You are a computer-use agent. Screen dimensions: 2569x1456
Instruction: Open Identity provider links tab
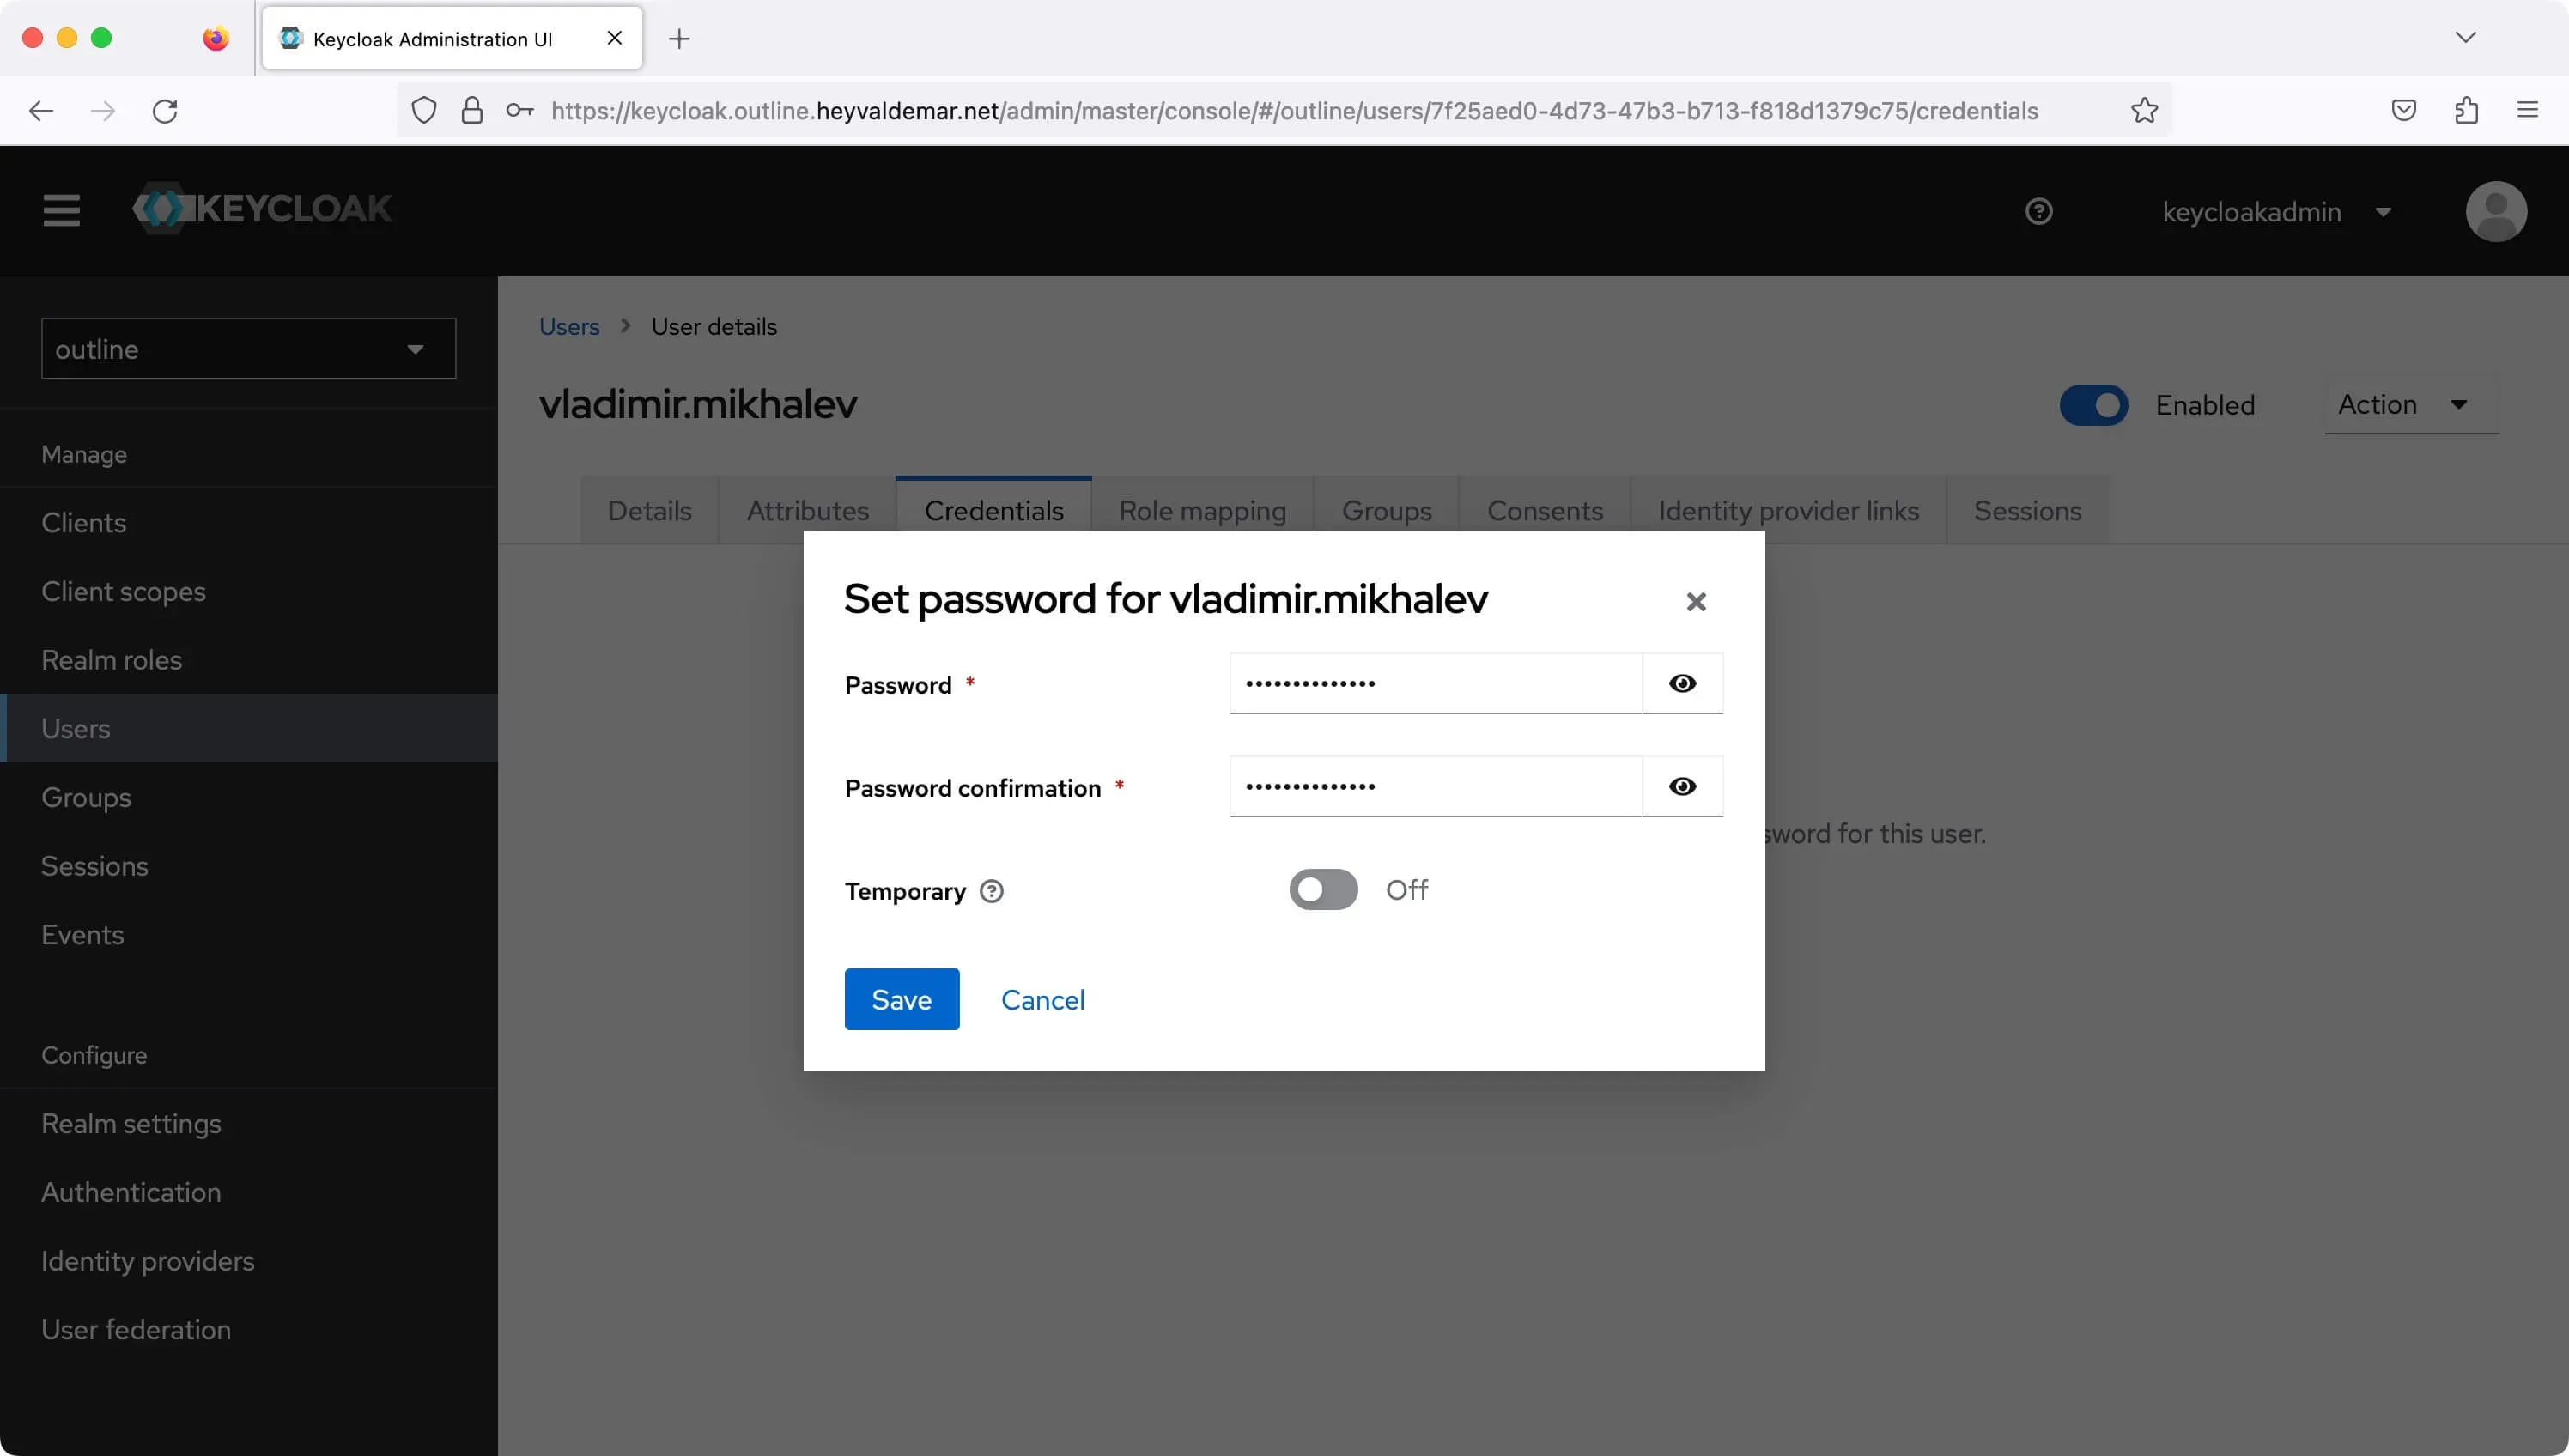[x=1789, y=511]
